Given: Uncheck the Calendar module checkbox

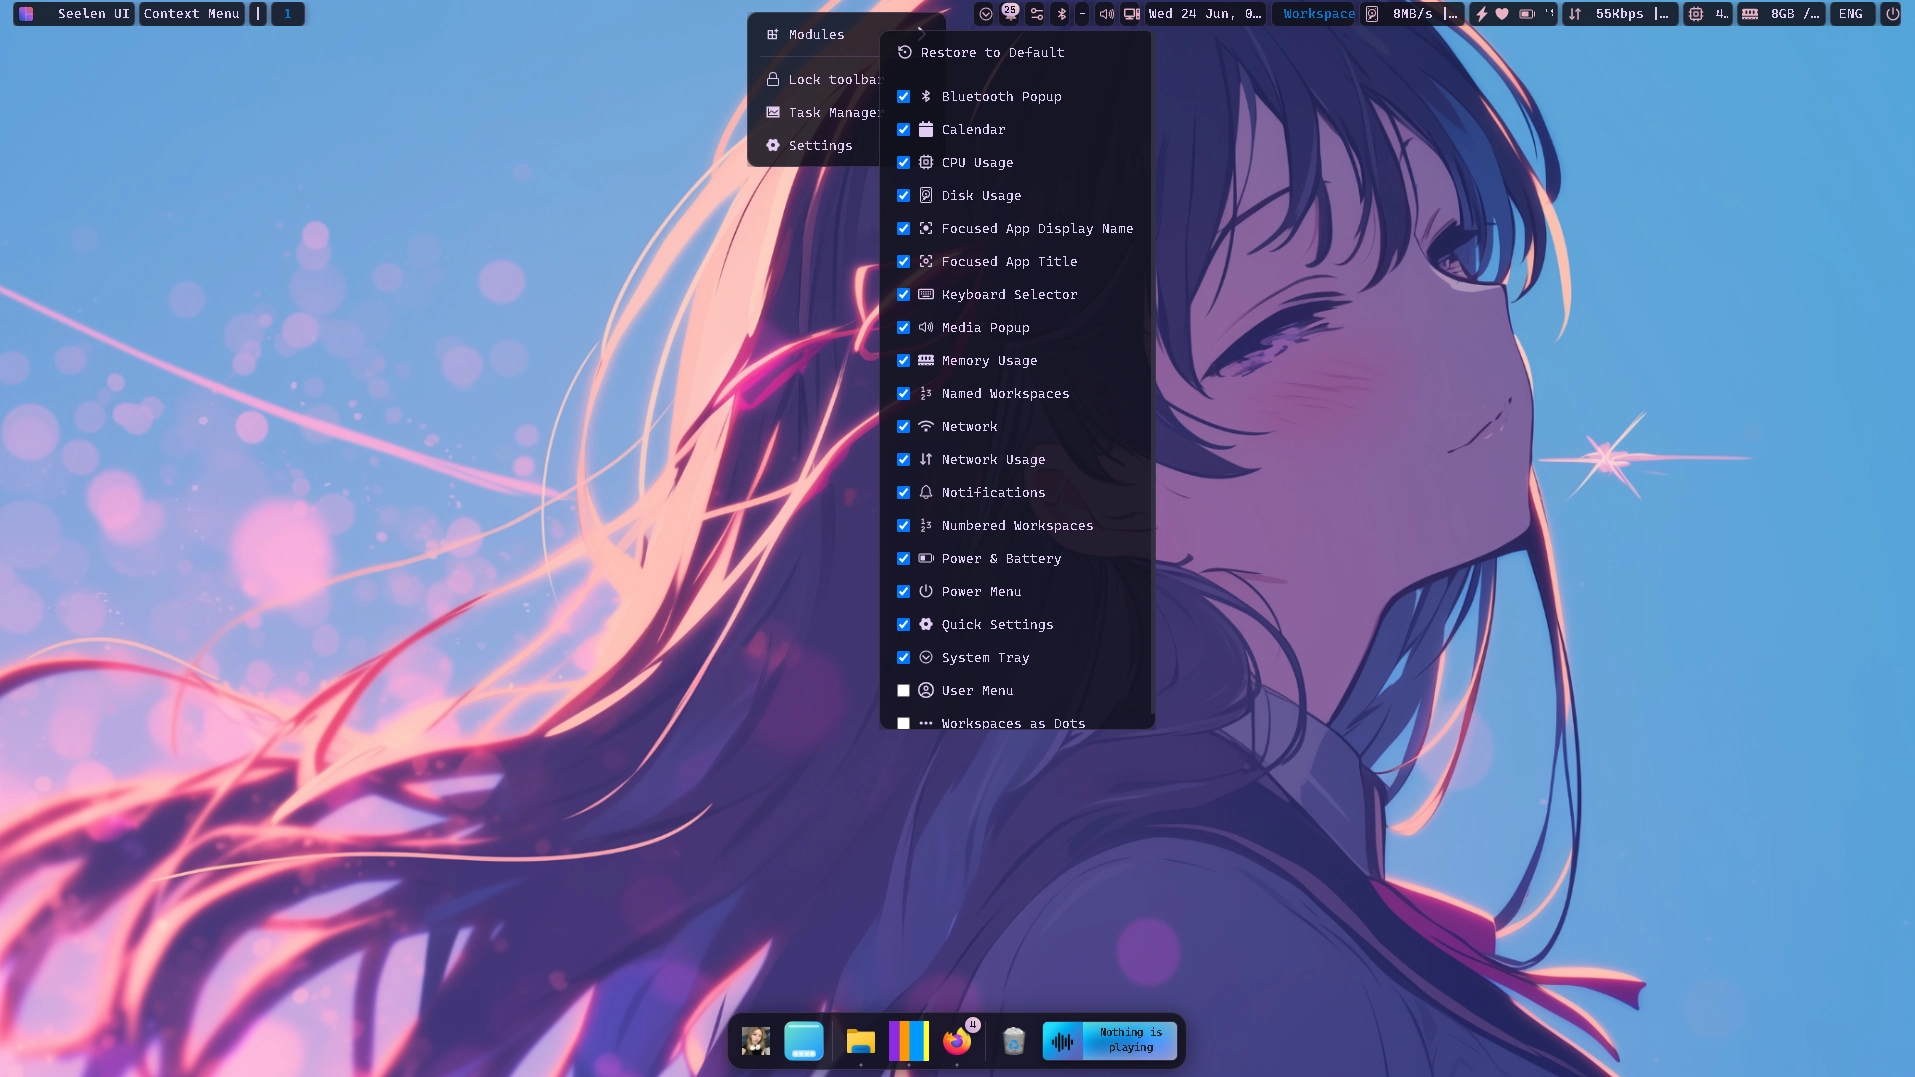Looking at the screenshot, I should click(903, 129).
